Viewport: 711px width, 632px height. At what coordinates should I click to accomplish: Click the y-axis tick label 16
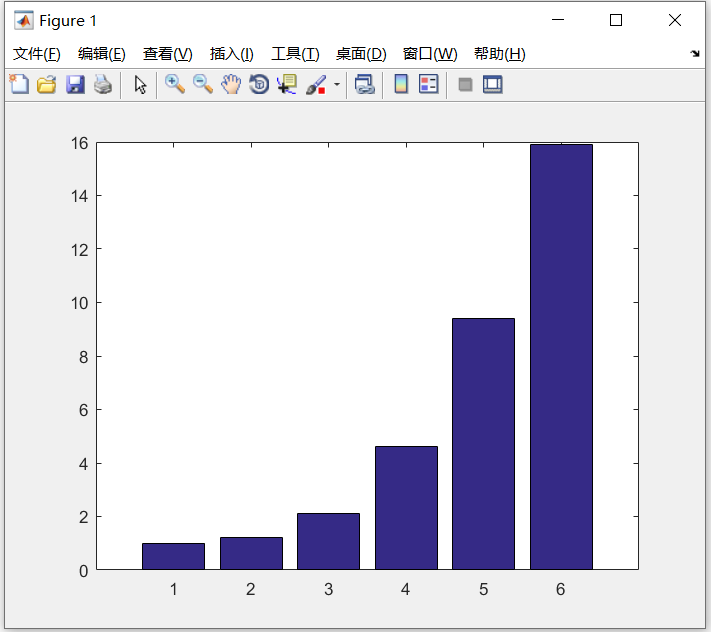79,143
